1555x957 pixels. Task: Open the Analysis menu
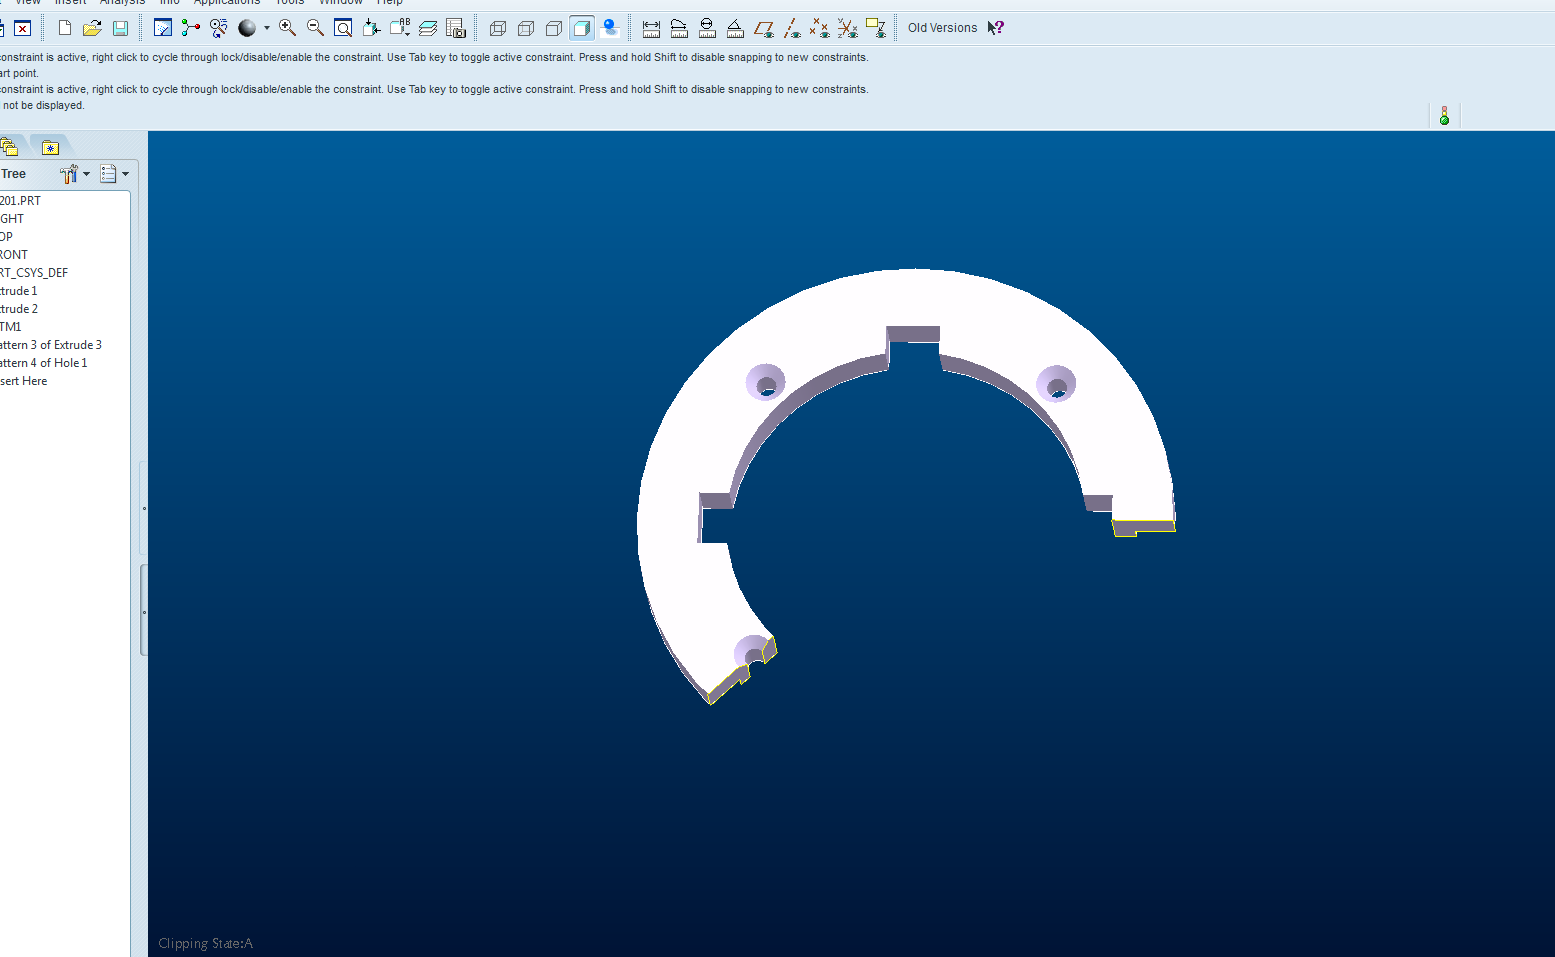122,2
